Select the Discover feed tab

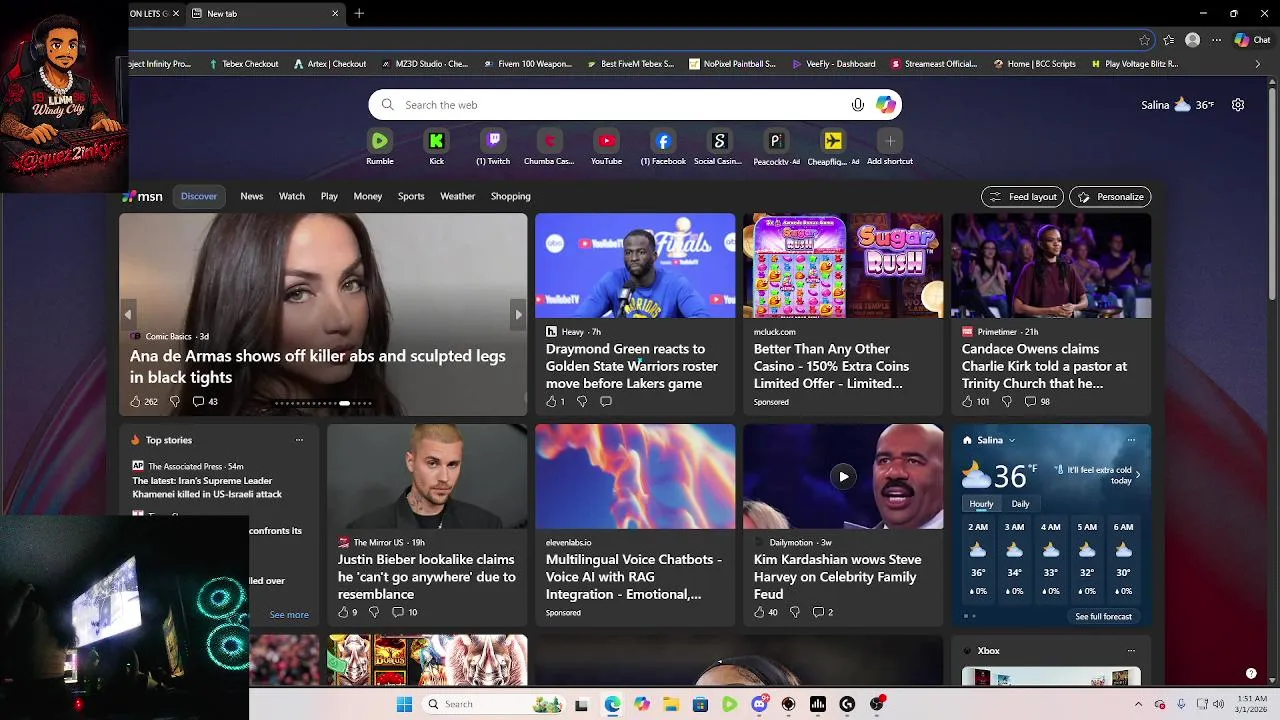coord(199,196)
